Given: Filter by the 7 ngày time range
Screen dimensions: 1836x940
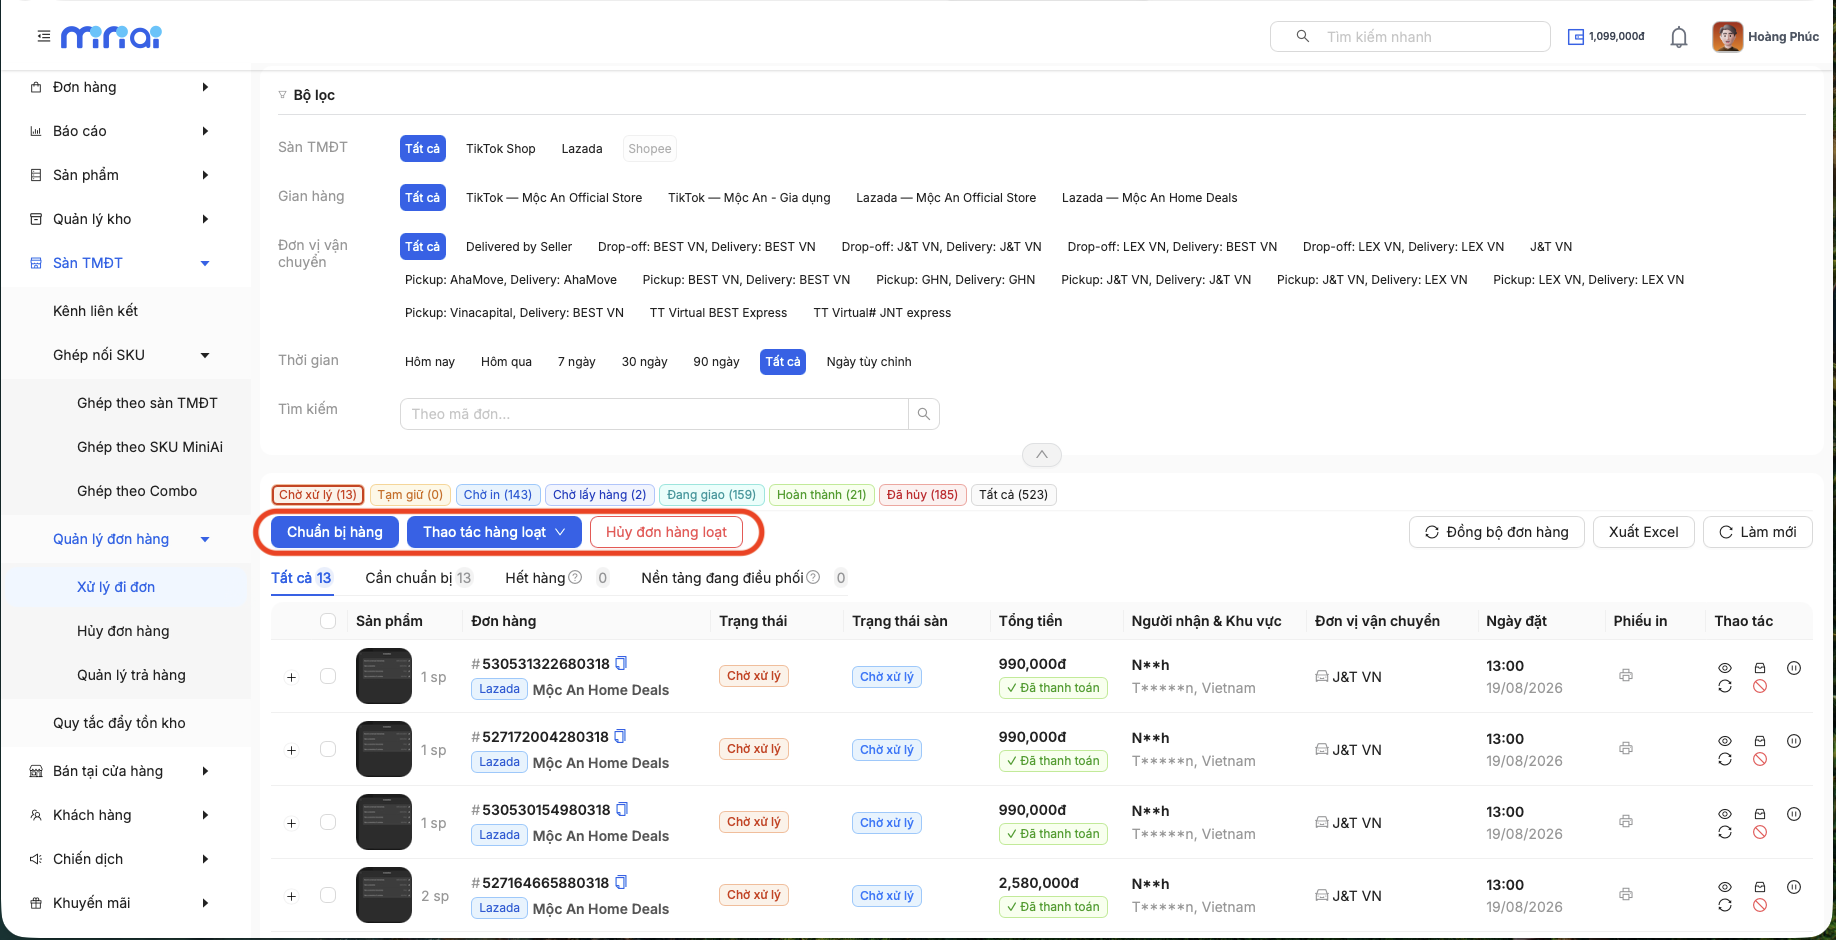Looking at the screenshot, I should tap(577, 362).
